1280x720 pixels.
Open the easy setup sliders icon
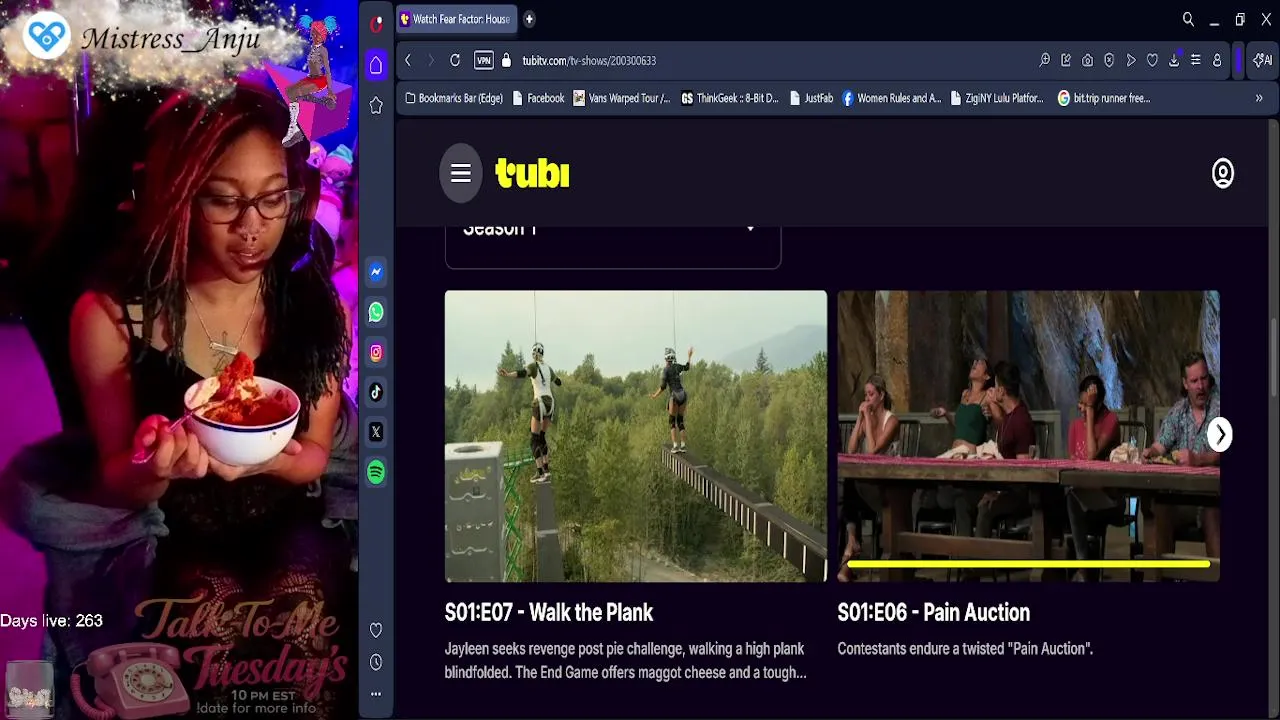pos(1195,60)
